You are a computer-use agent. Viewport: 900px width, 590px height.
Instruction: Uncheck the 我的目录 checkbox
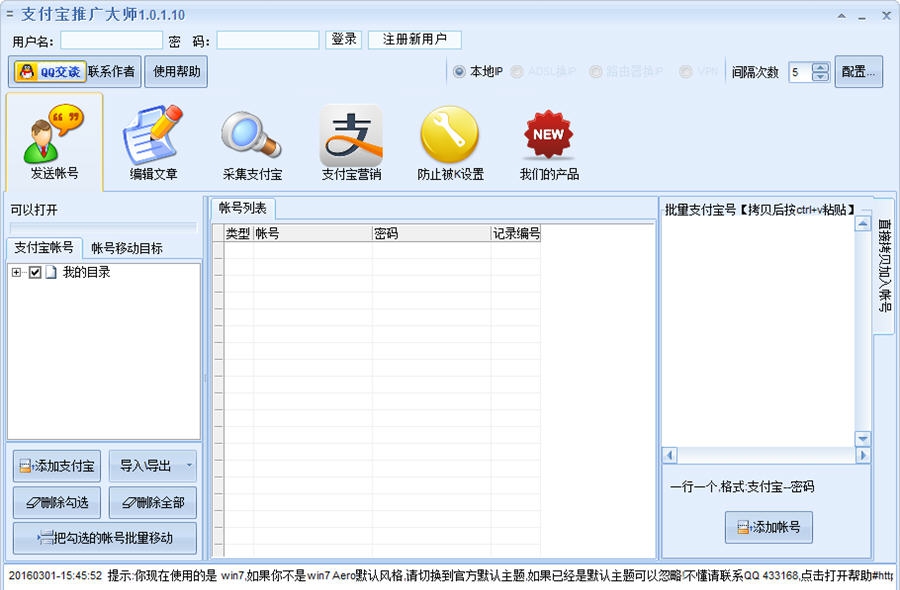tap(33, 271)
